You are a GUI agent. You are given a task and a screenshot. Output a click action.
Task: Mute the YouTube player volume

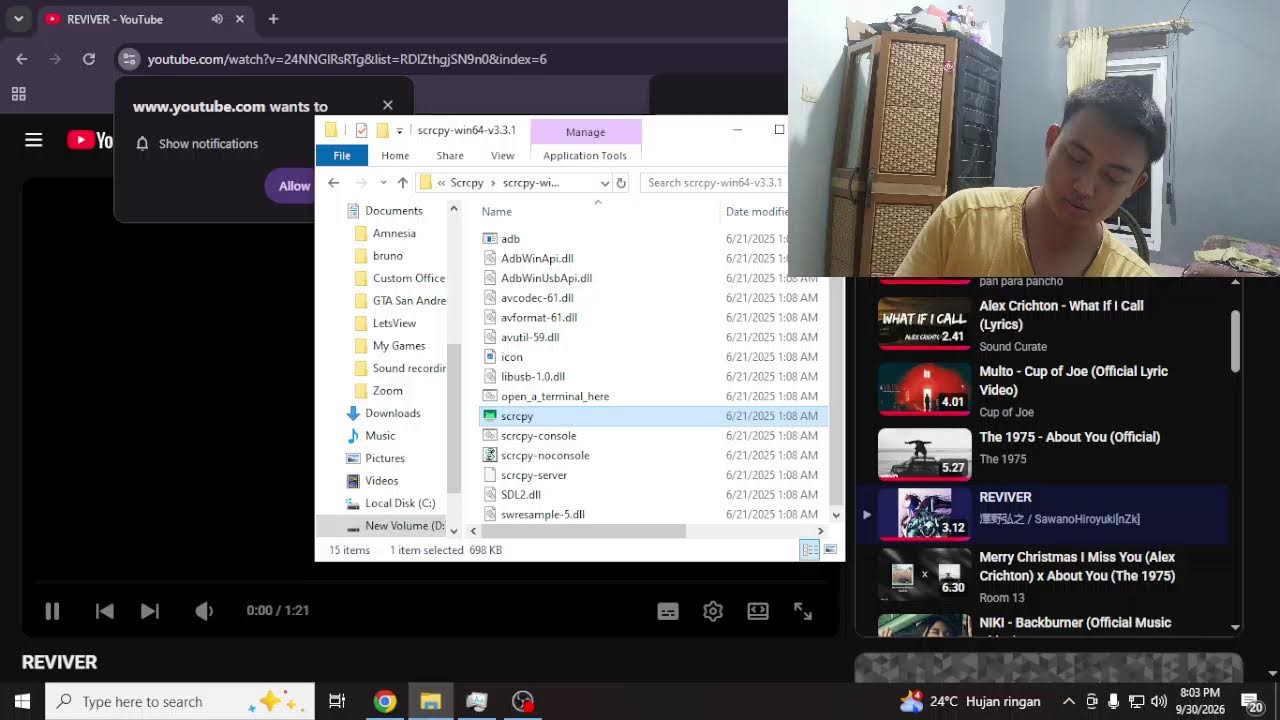click(204, 611)
